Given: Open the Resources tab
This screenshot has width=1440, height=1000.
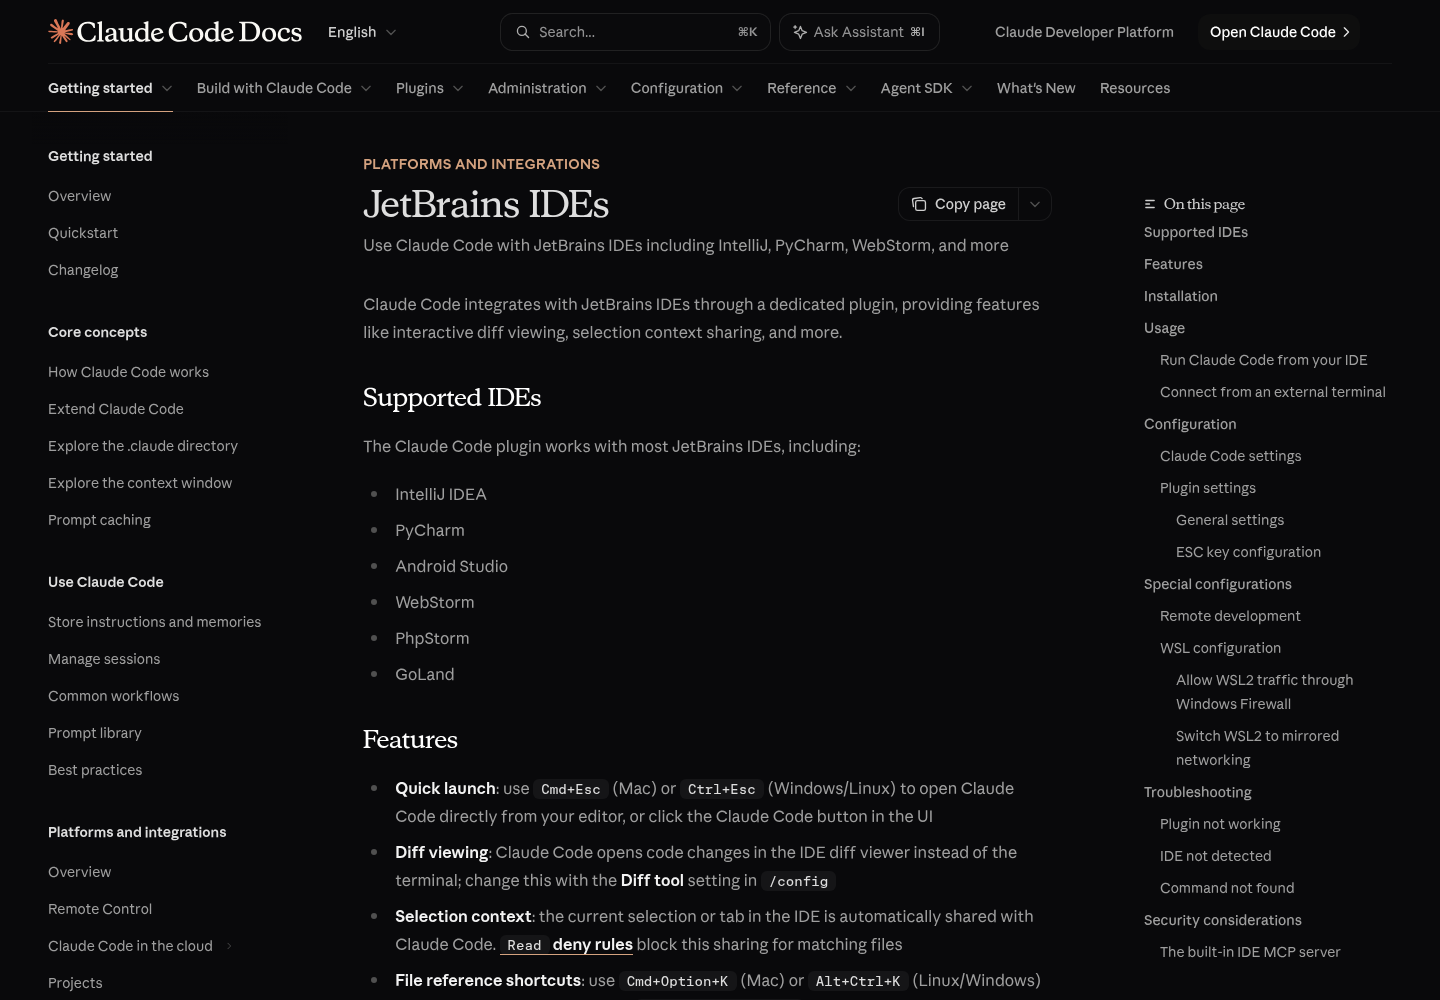Looking at the screenshot, I should [x=1135, y=88].
